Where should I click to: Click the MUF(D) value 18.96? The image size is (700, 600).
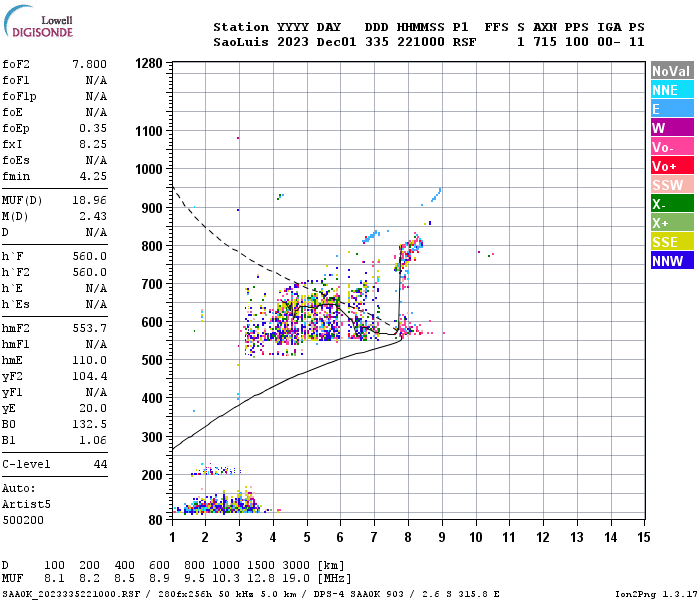coord(90,200)
